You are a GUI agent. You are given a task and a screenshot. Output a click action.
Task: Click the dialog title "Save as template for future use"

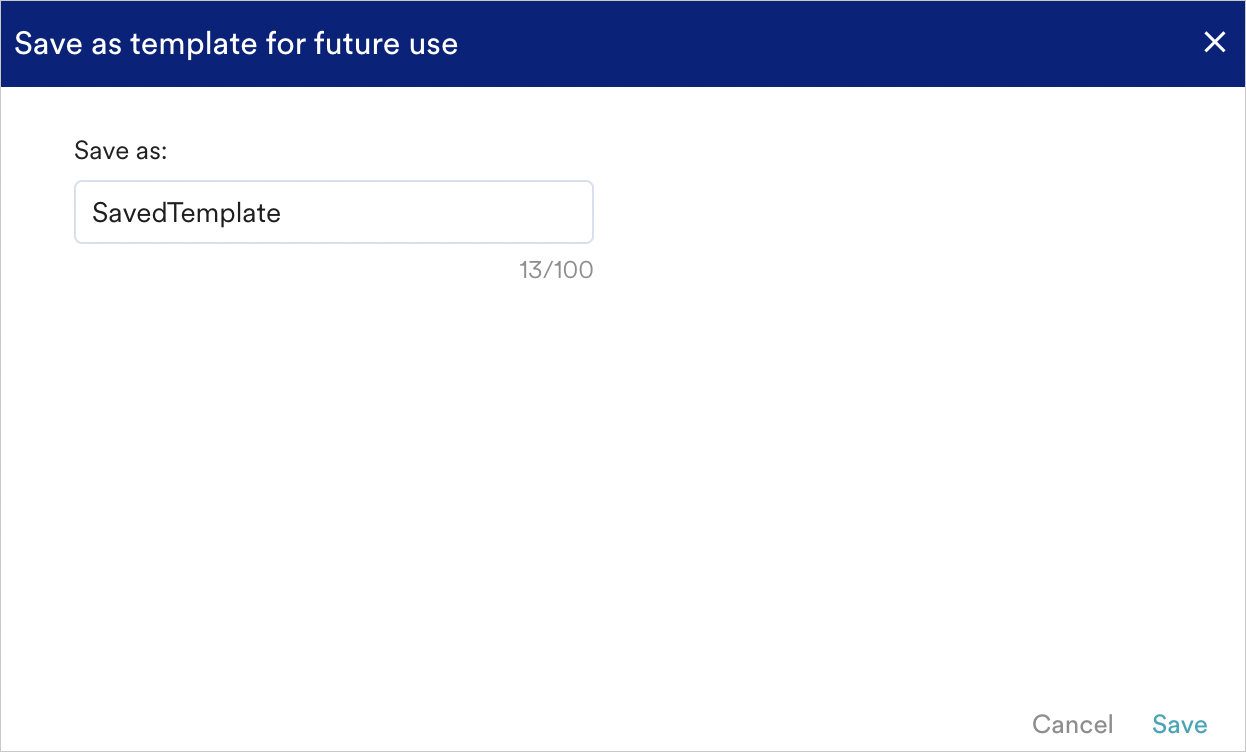click(x=236, y=44)
